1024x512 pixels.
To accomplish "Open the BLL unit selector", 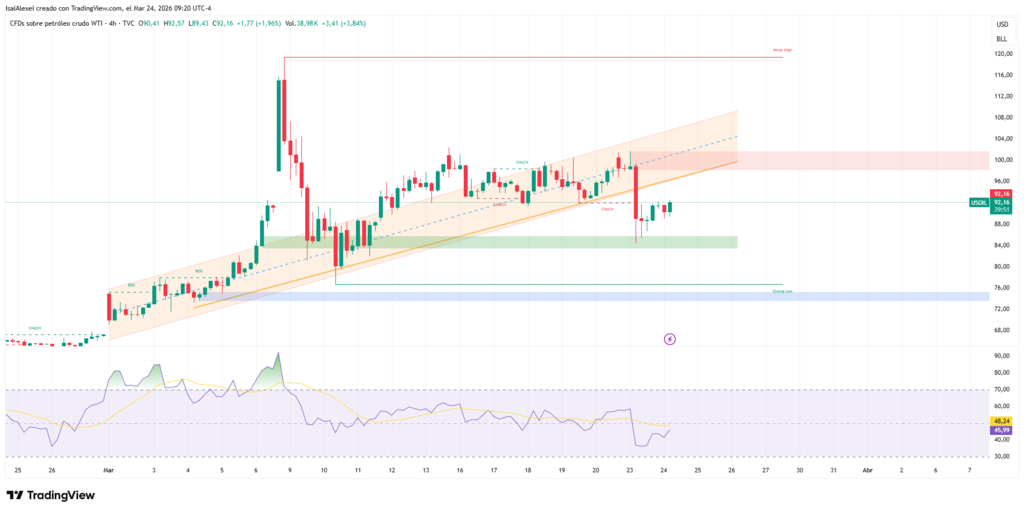I will click(x=1001, y=35).
